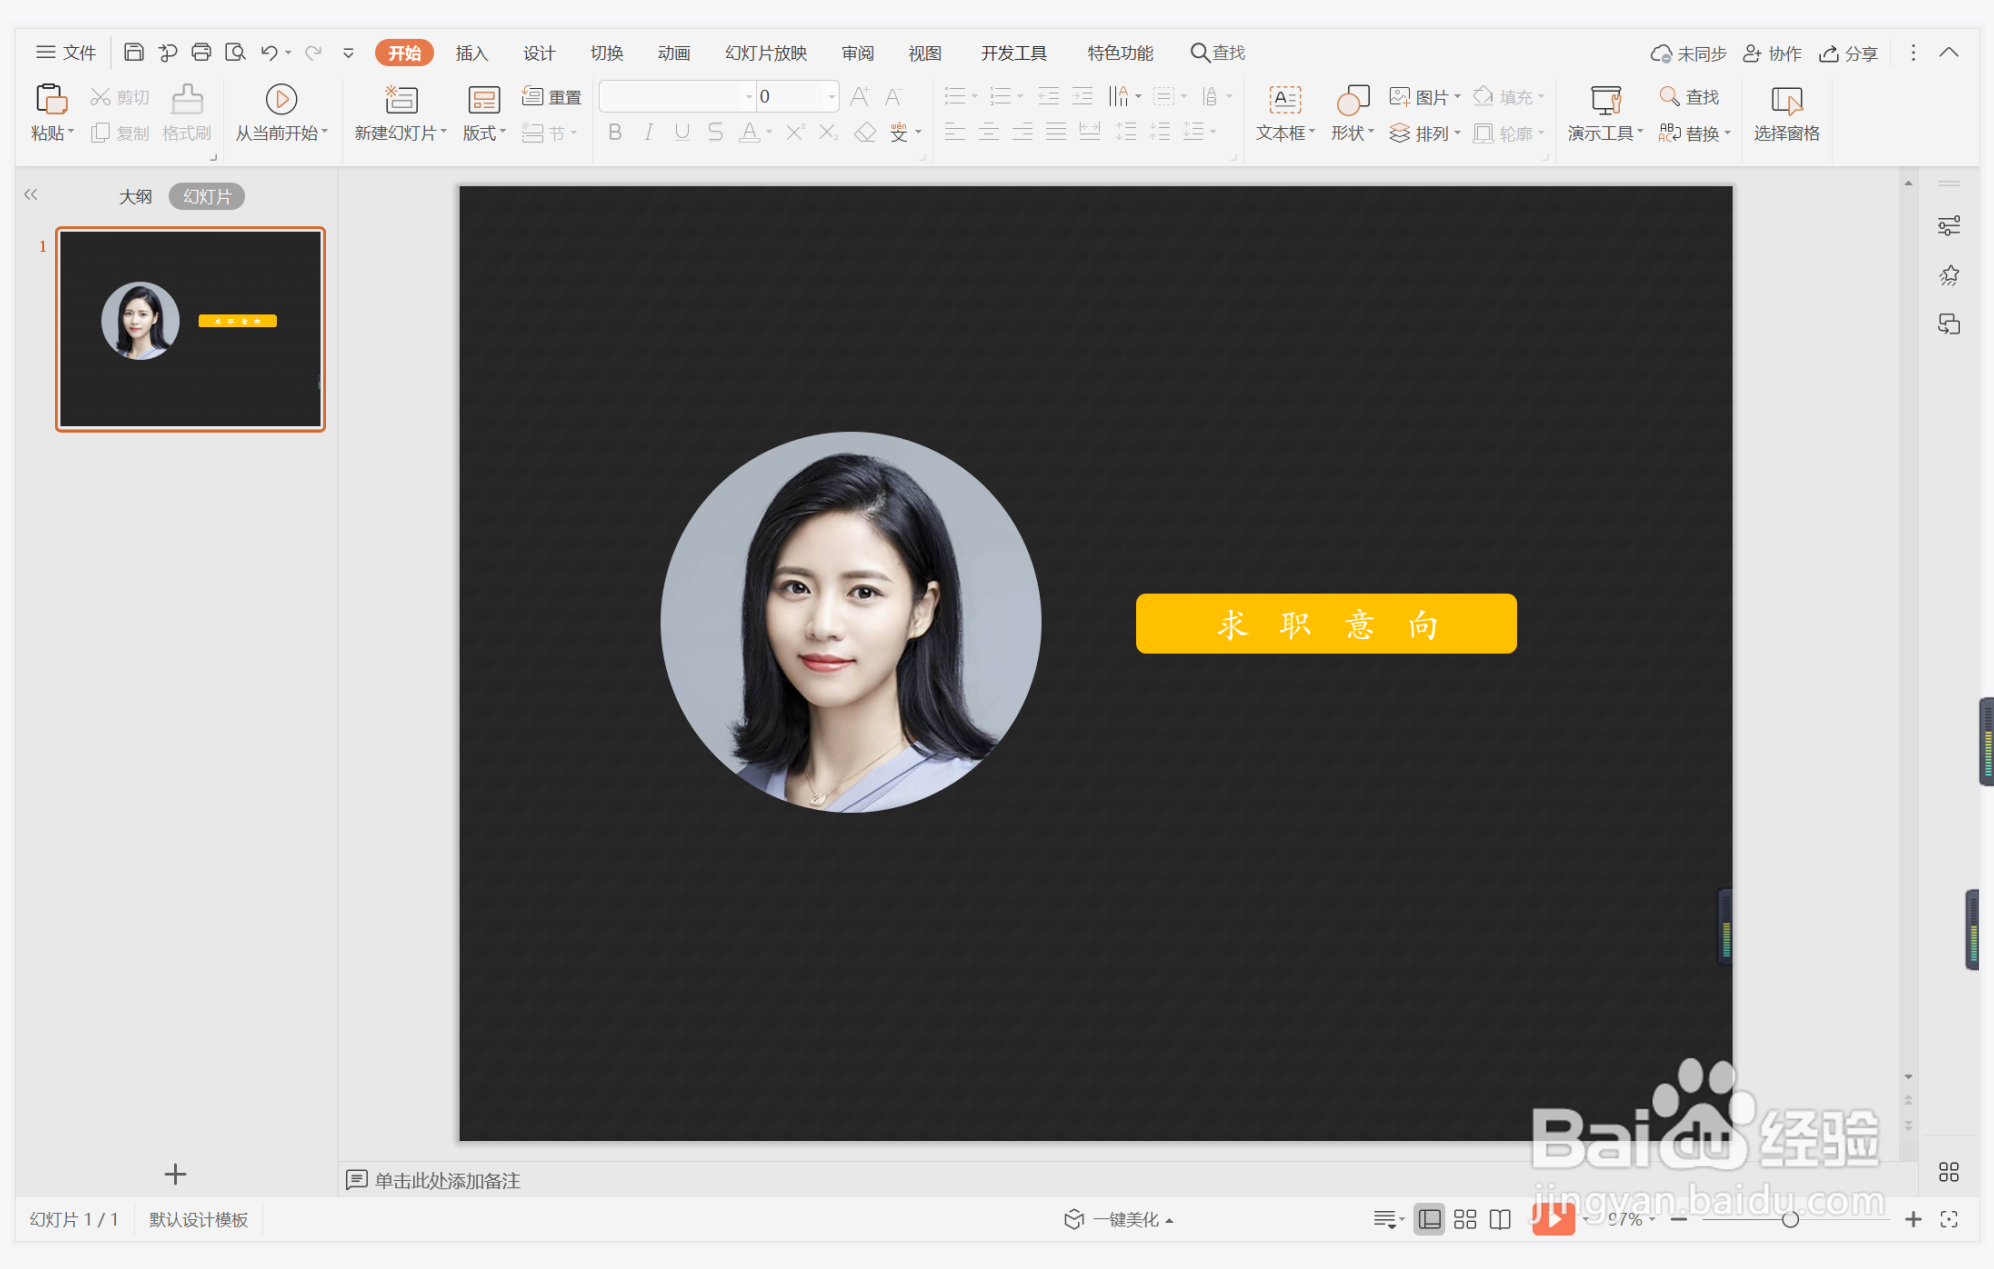Image resolution: width=1994 pixels, height=1269 pixels.
Task: Switch to the Outline (大纲) pane tab
Action: coord(135,196)
